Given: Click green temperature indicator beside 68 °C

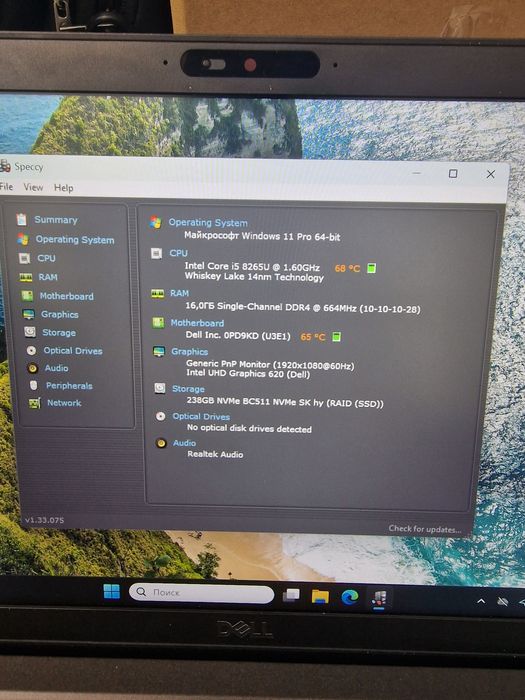Looking at the screenshot, I should pos(371,268).
